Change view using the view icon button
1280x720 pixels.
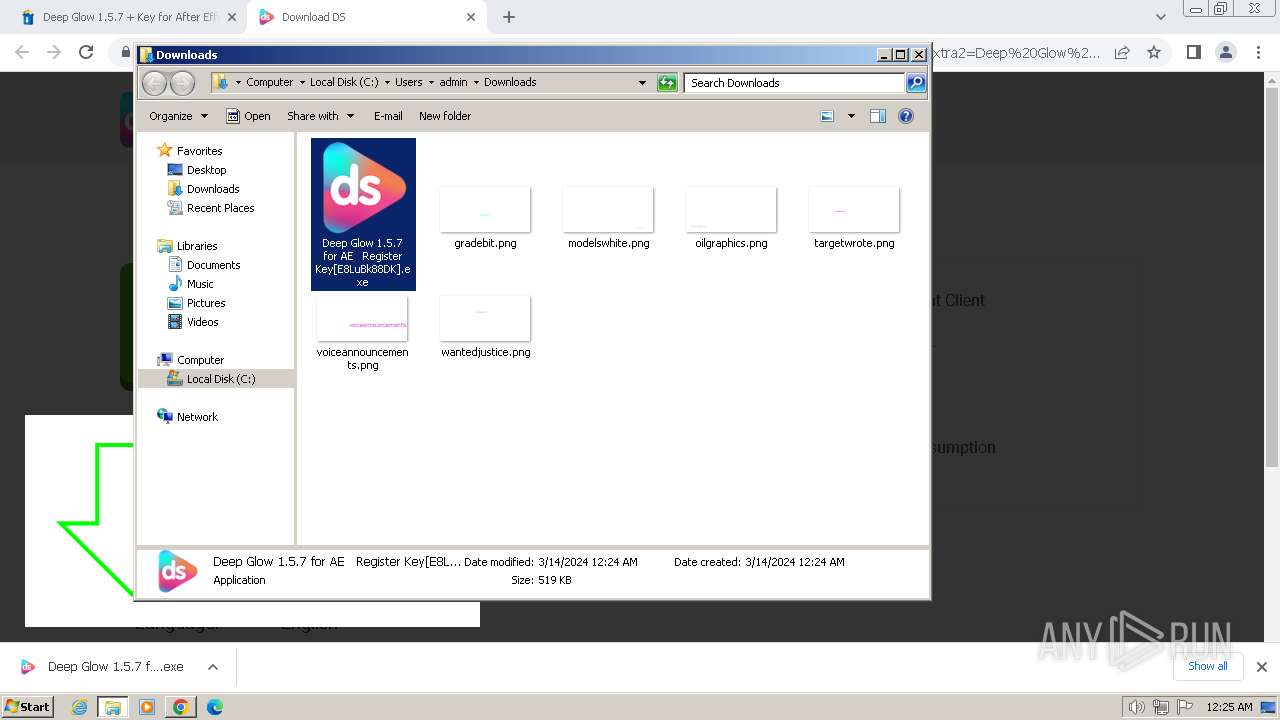827,116
